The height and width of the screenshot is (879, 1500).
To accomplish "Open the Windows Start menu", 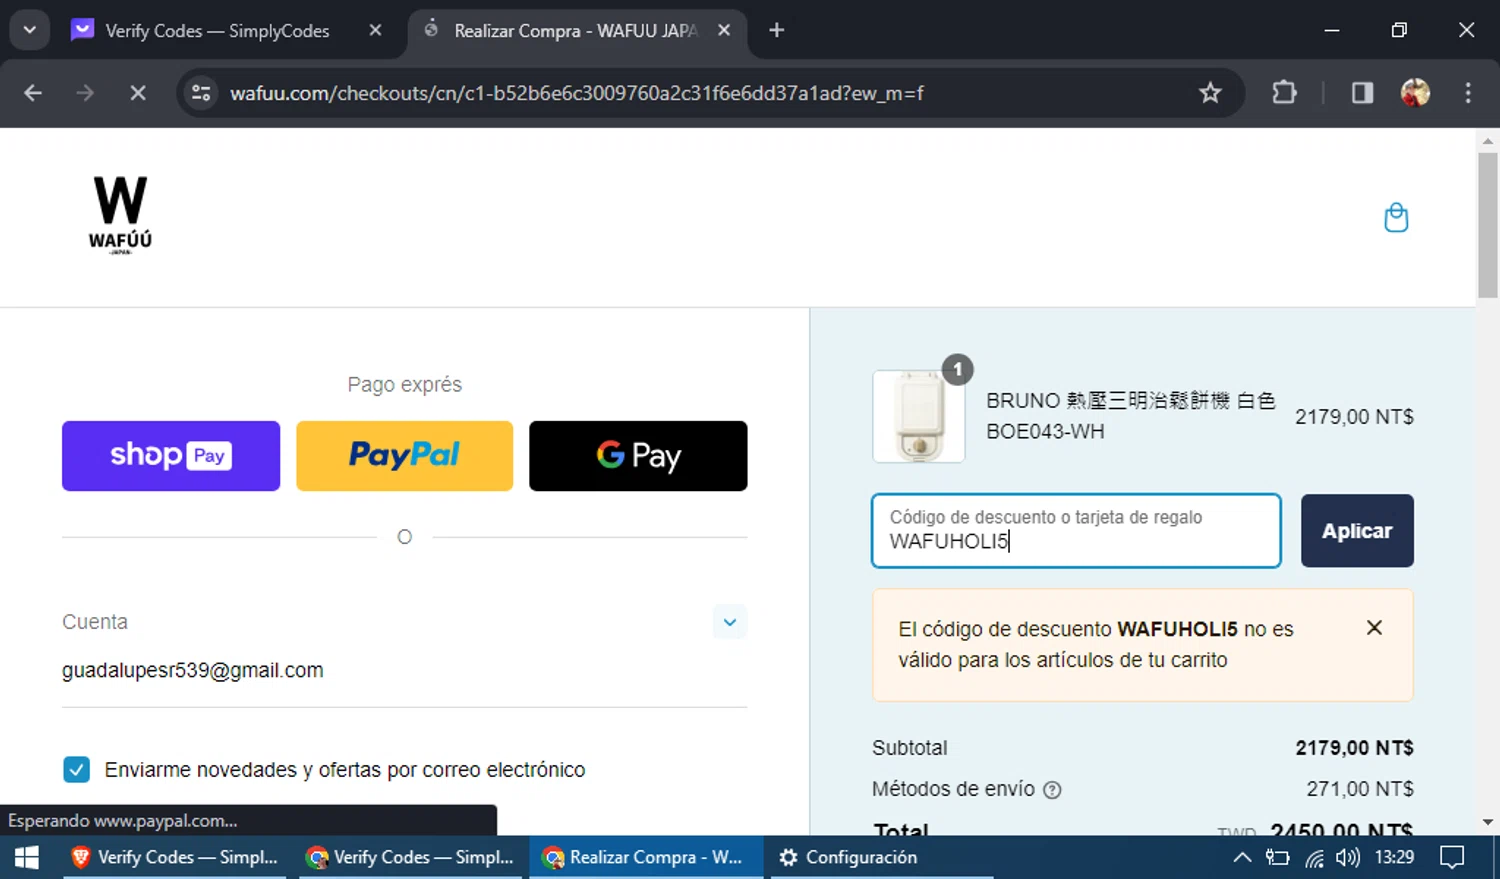I will [x=27, y=857].
